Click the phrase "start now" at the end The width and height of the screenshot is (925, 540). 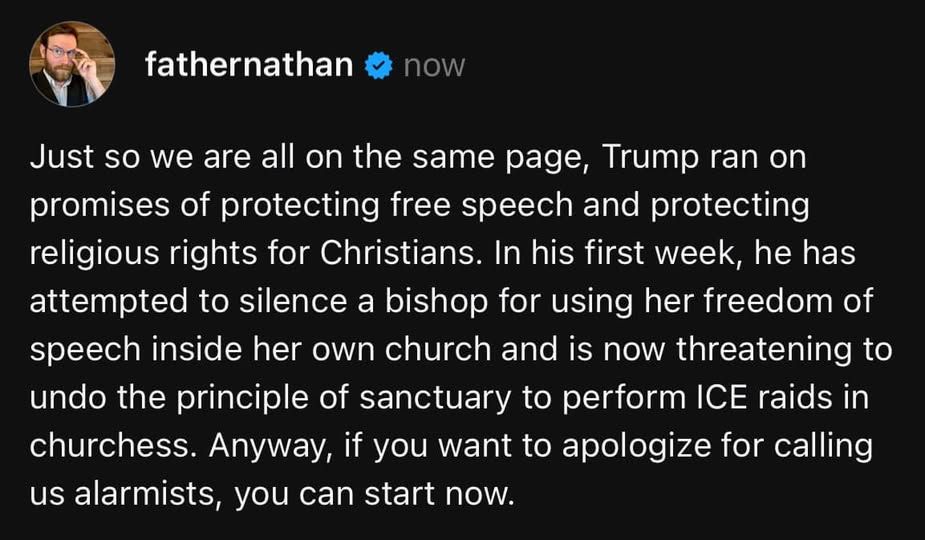tap(439, 495)
